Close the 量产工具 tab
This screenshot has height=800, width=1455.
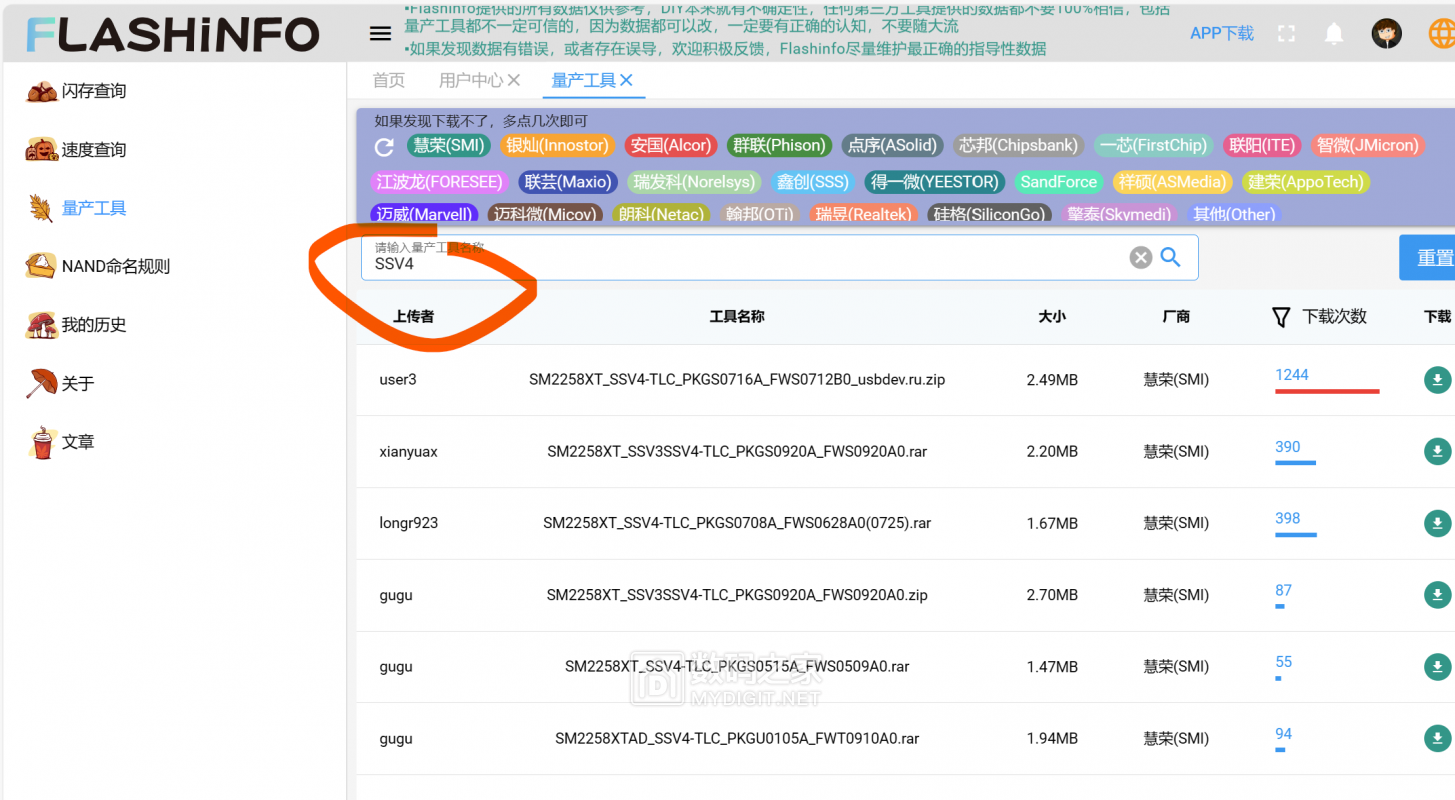point(627,80)
